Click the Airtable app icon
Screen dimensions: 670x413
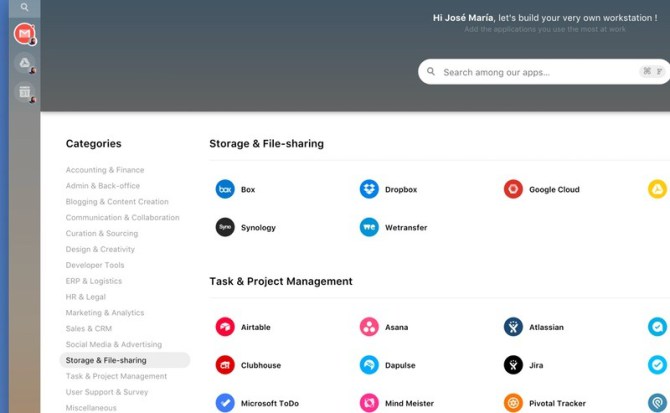pos(225,327)
